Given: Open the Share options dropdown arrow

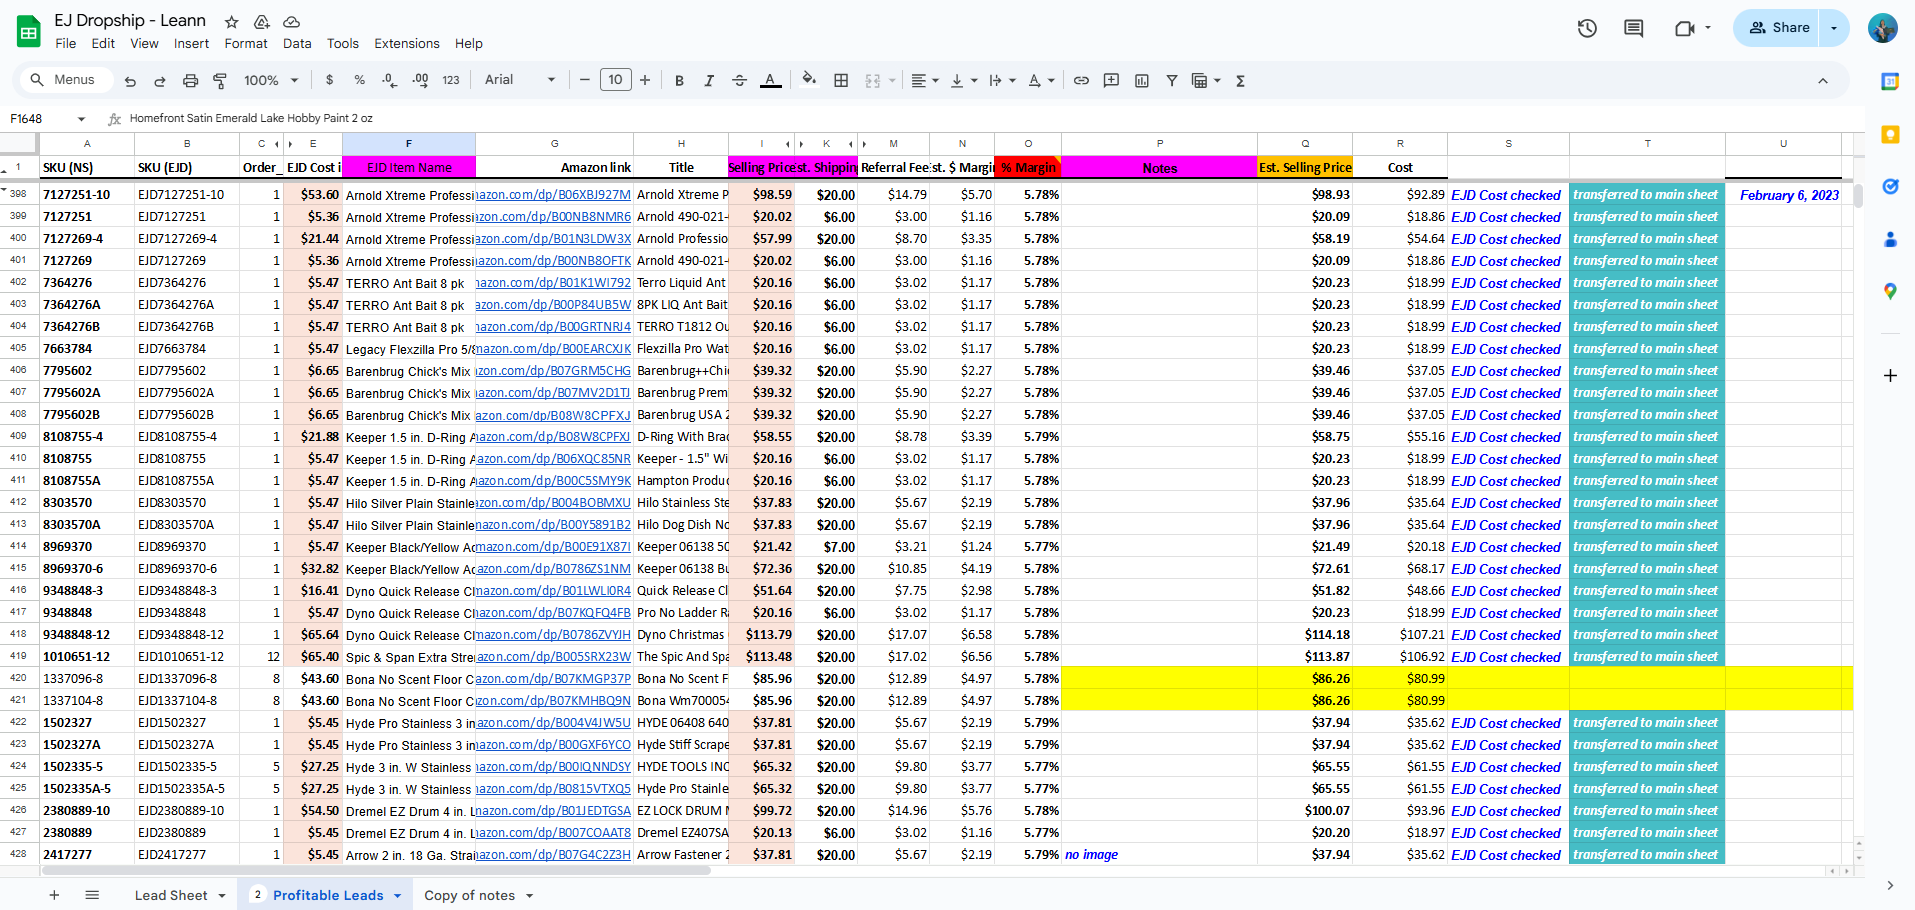Looking at the screenshot, I should [x=1834, y=28].
